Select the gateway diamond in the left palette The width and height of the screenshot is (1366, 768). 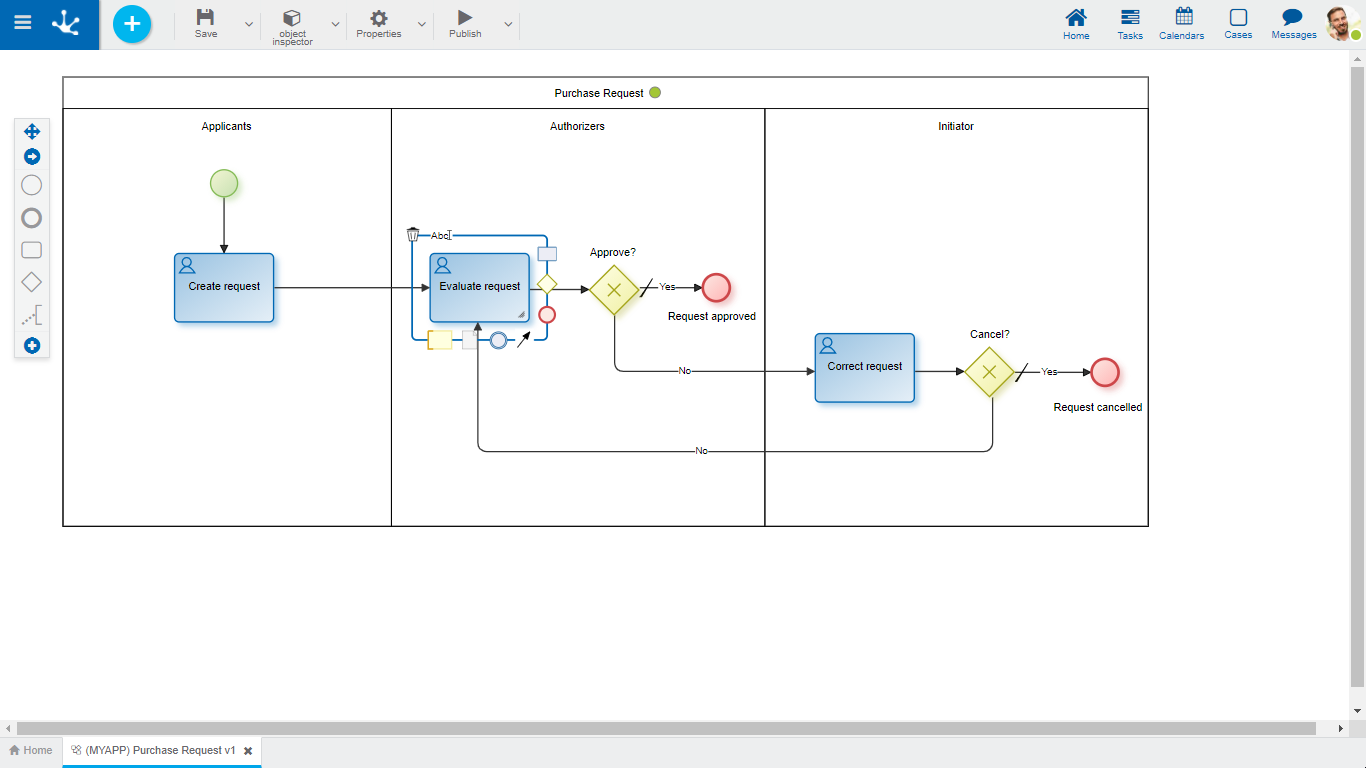click(x=32, y=283)
